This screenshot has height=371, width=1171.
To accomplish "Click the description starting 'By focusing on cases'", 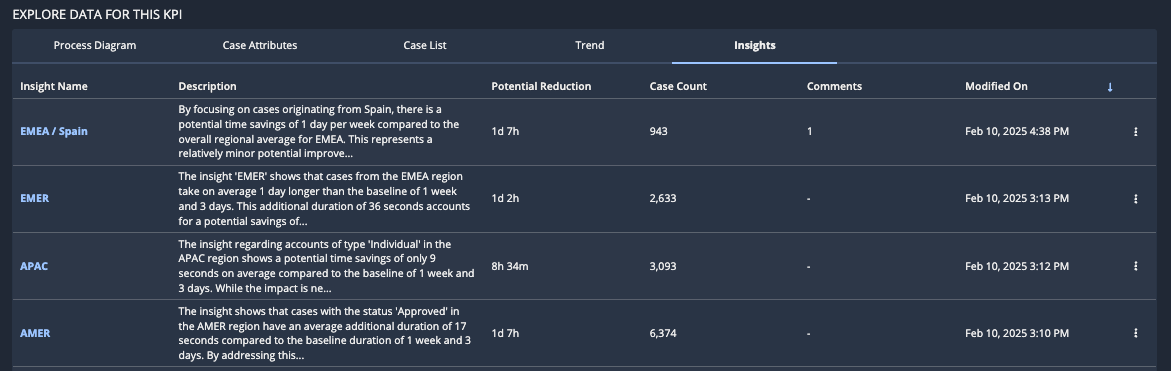I will pyautogui.click(x=320, y=131).
